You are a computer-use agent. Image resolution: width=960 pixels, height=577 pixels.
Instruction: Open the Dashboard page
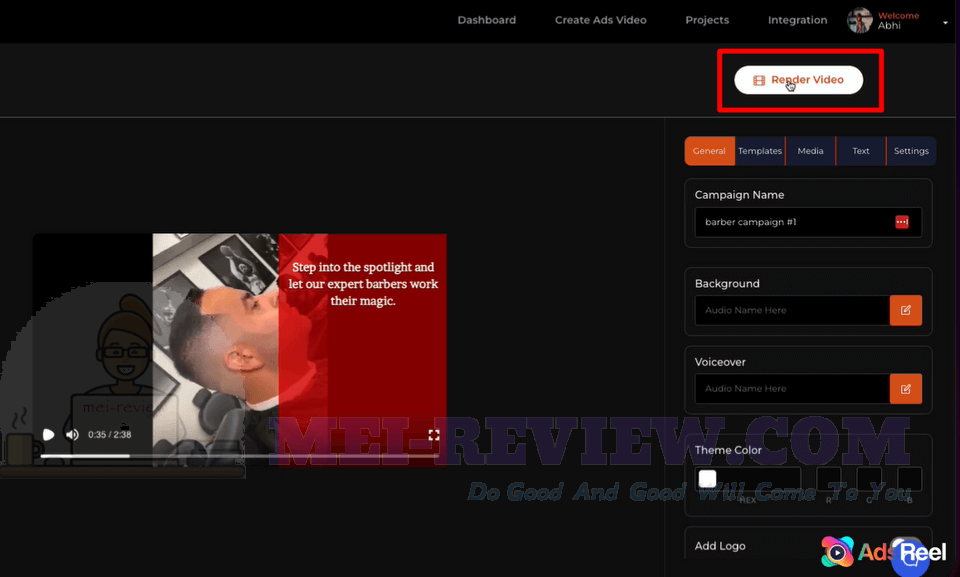pyautogui.click(x=487, y=20)
